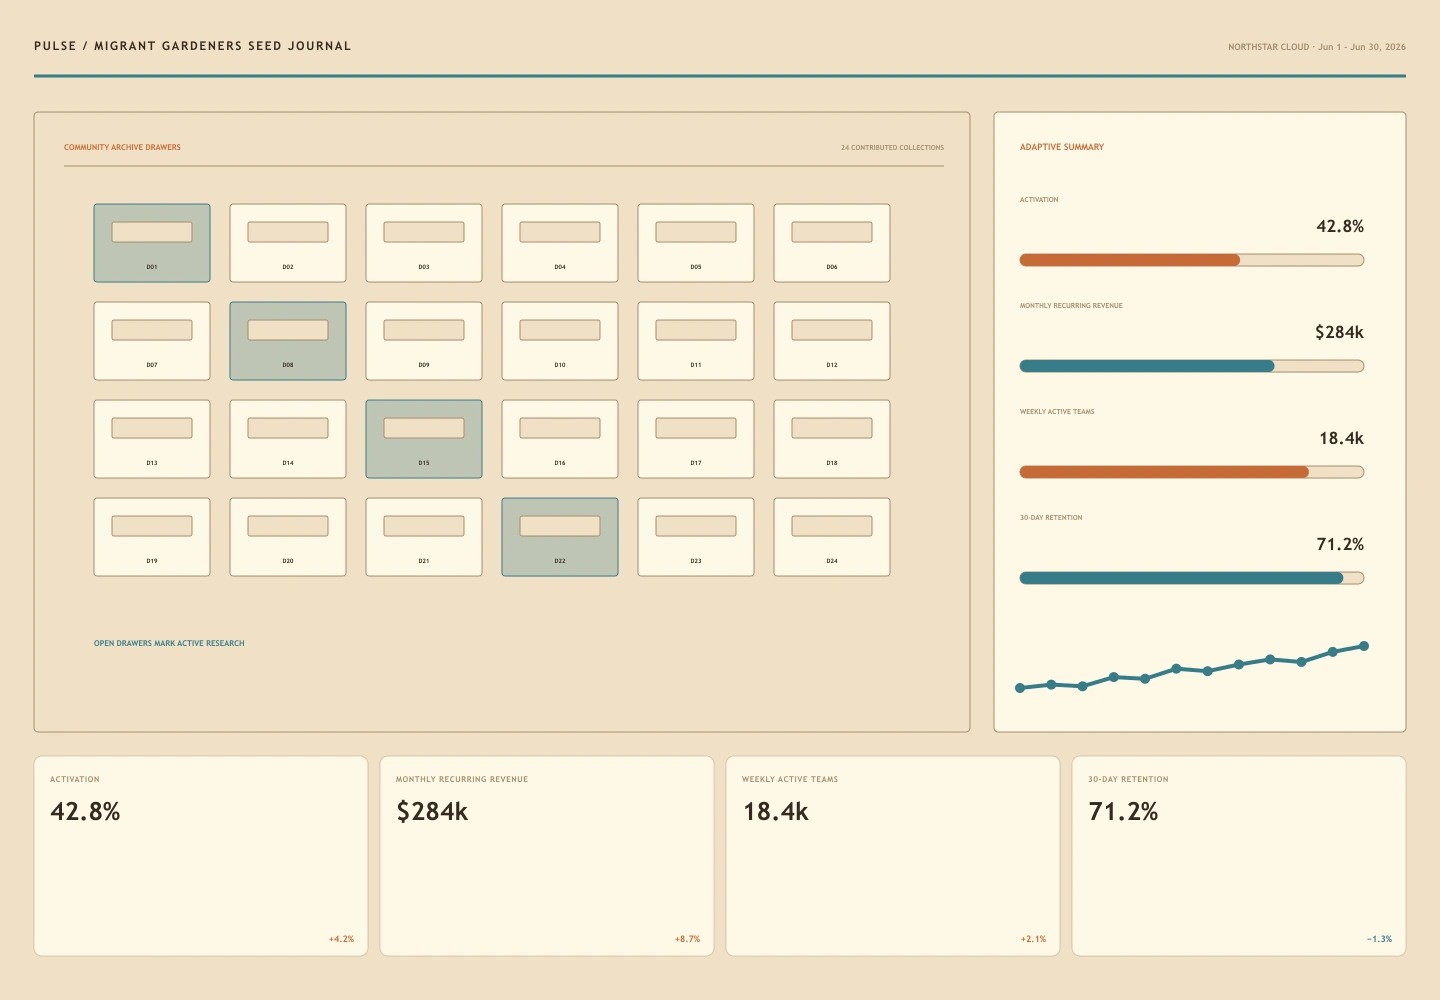Click the 30-Day Retention progress bar
Screen dimensions: 1440x1000
click(x=1192, y=578)
